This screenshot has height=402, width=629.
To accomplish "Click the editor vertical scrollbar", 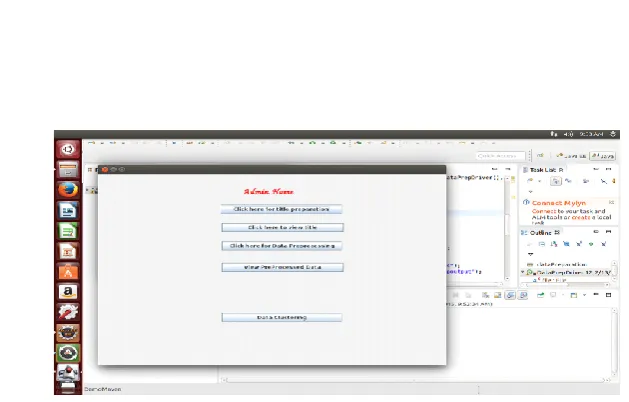I will 507,228.
